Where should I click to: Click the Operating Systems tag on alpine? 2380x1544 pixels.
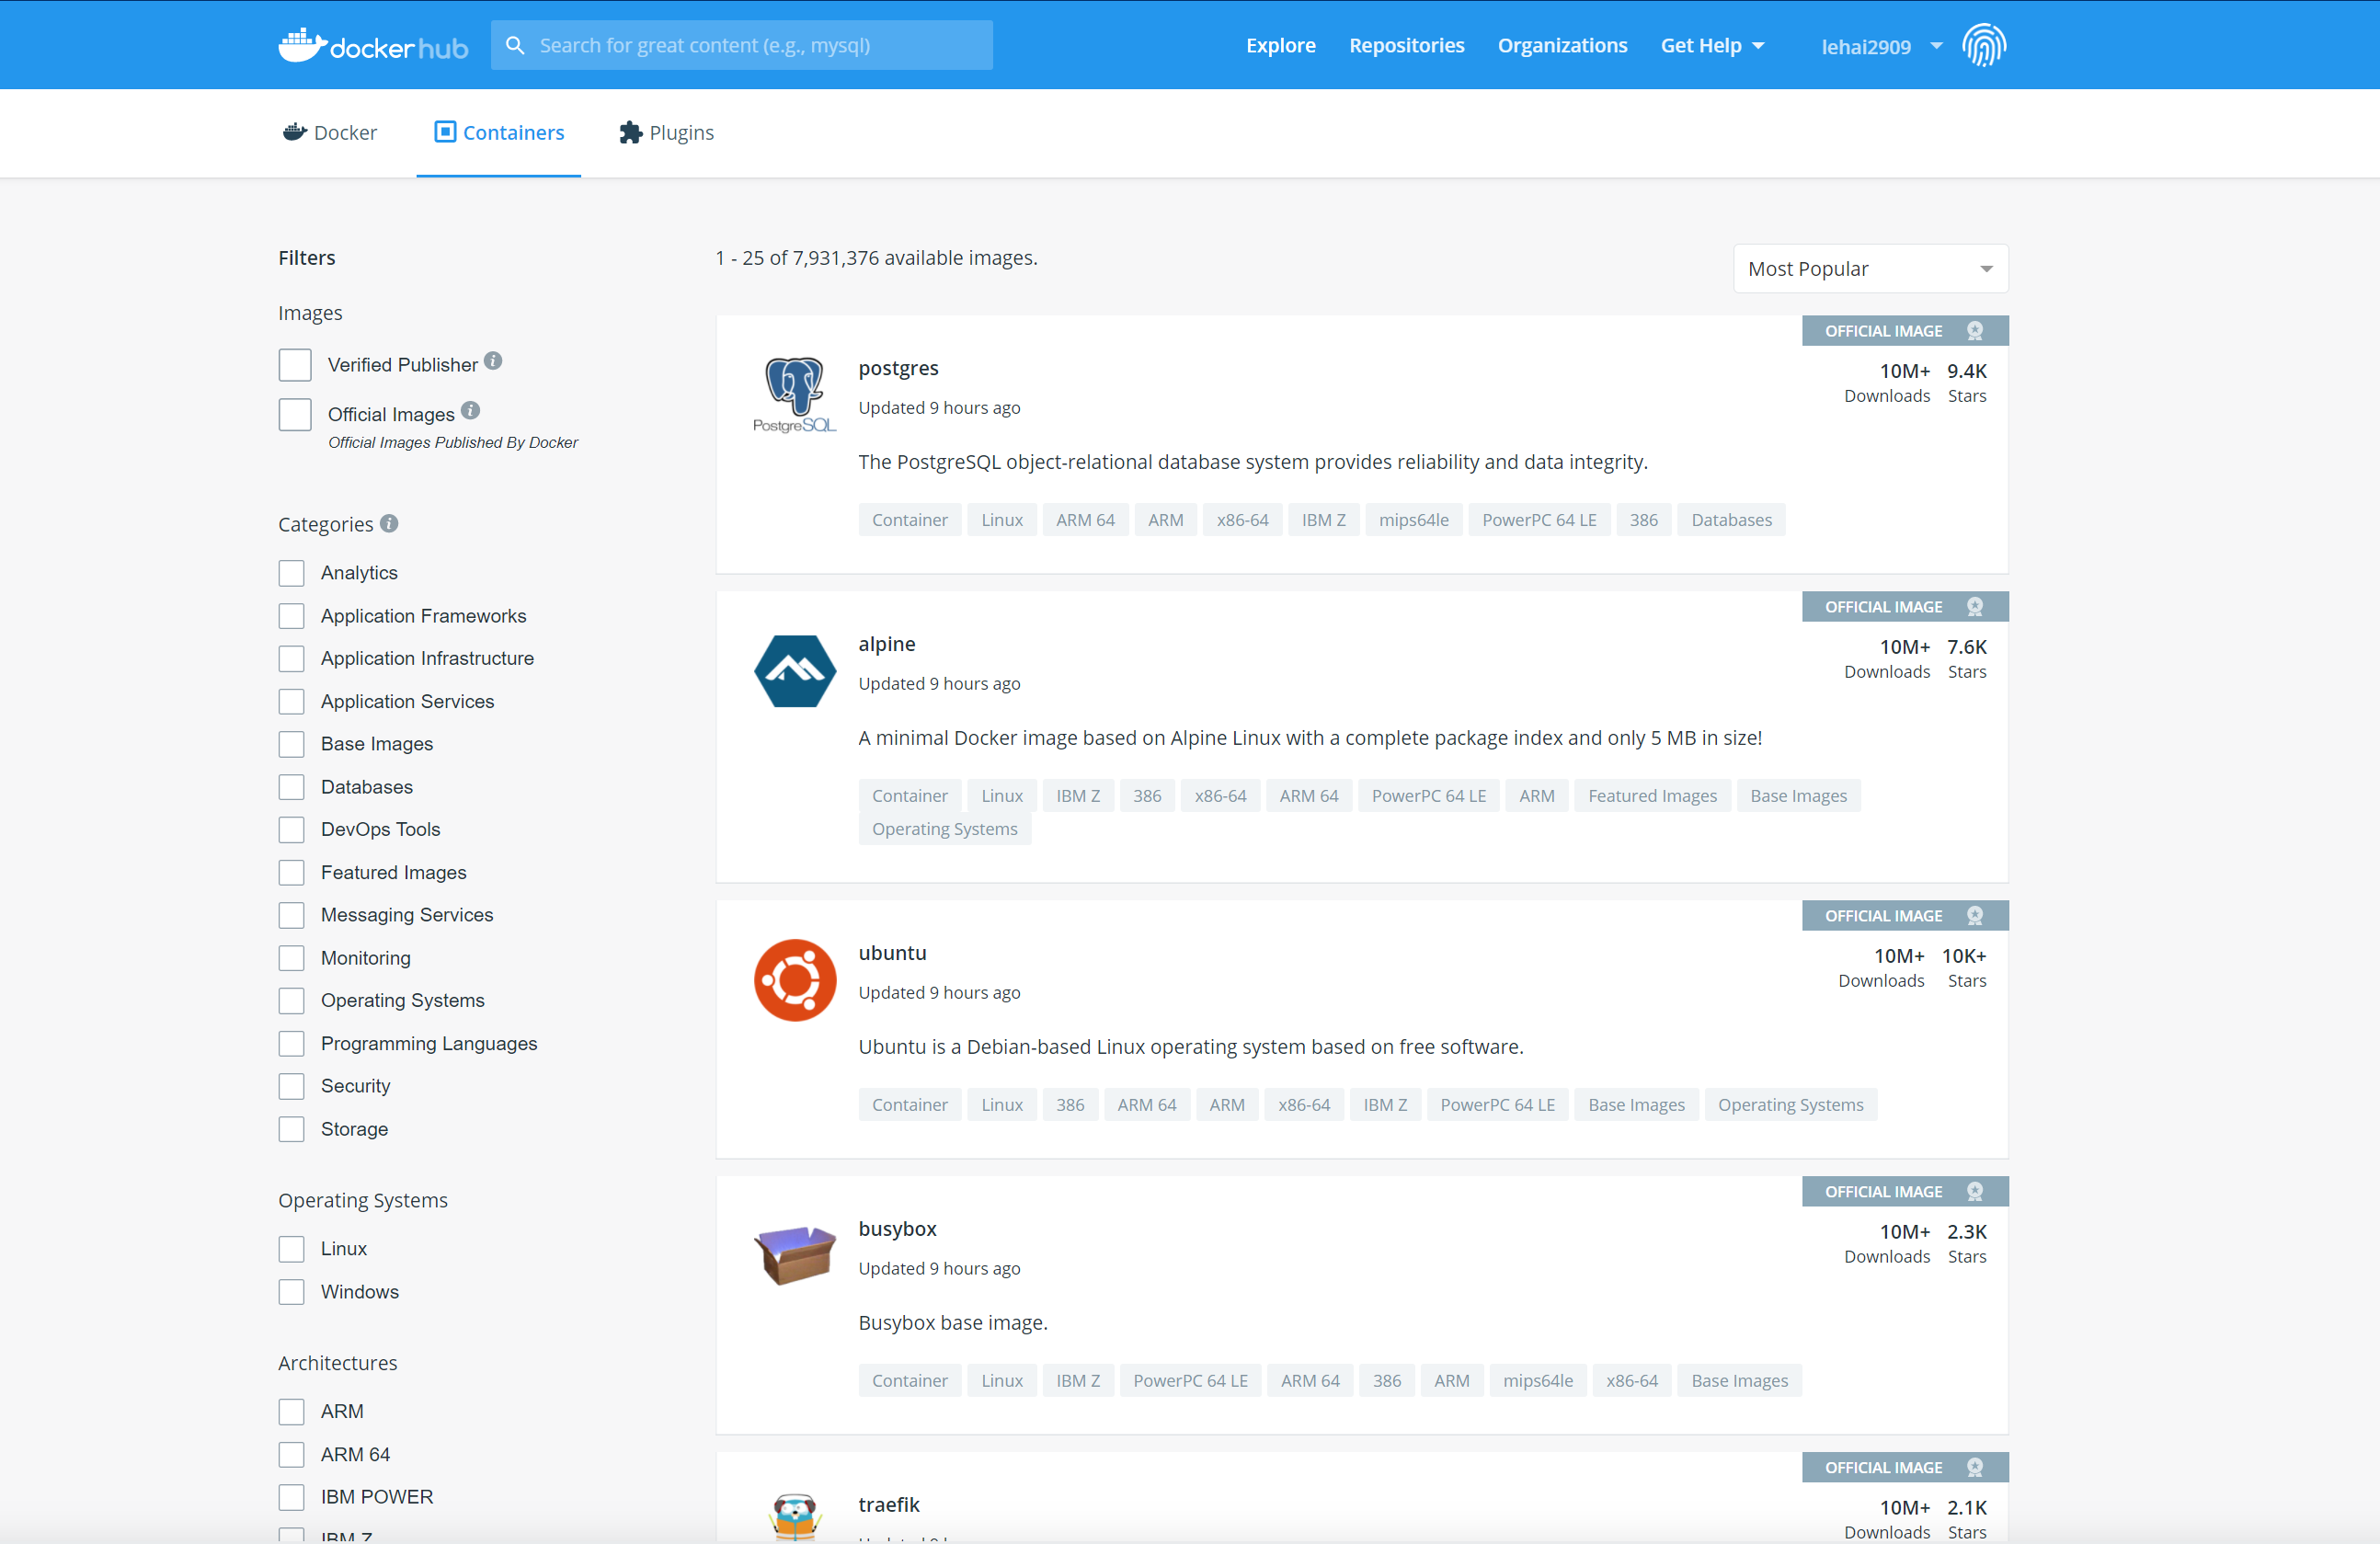click(x=944, y=829)
